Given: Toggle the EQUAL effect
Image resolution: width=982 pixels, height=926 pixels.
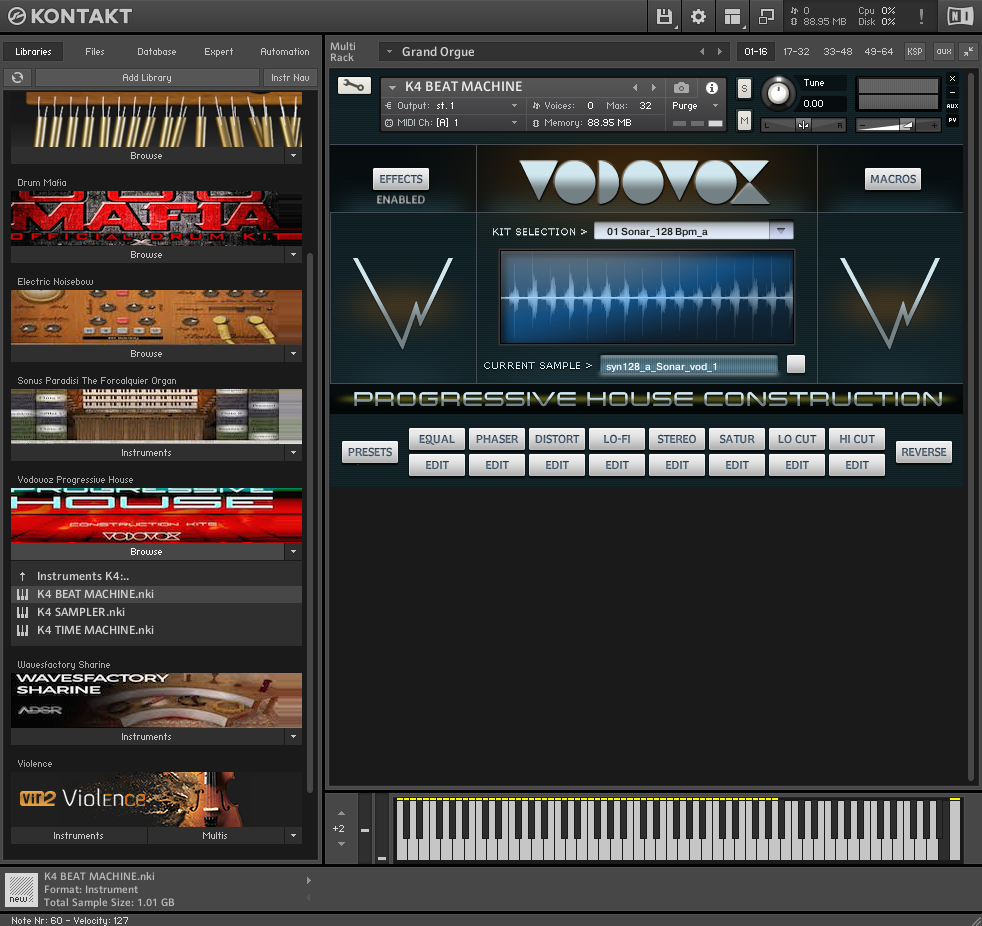Looking at the screenshot, I should (437, 439).
